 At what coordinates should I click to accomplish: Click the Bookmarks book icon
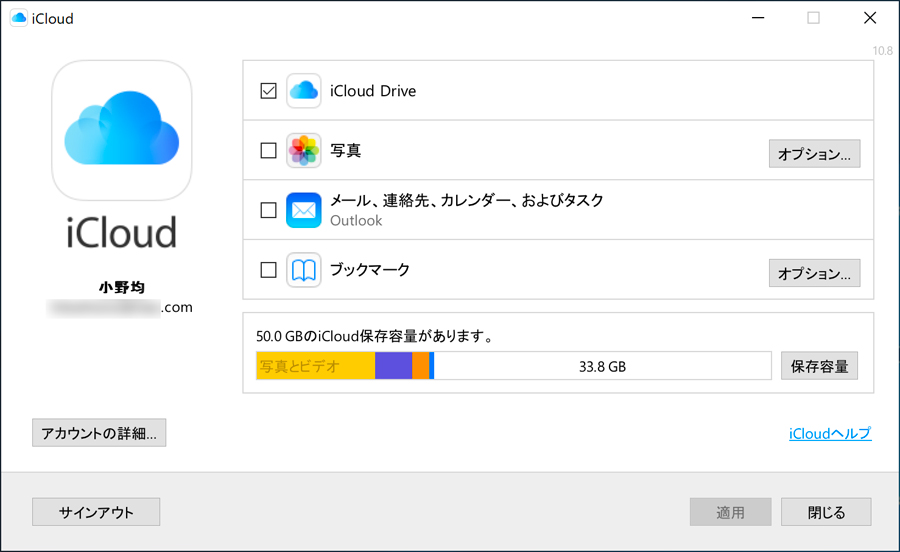coord(303,270)
